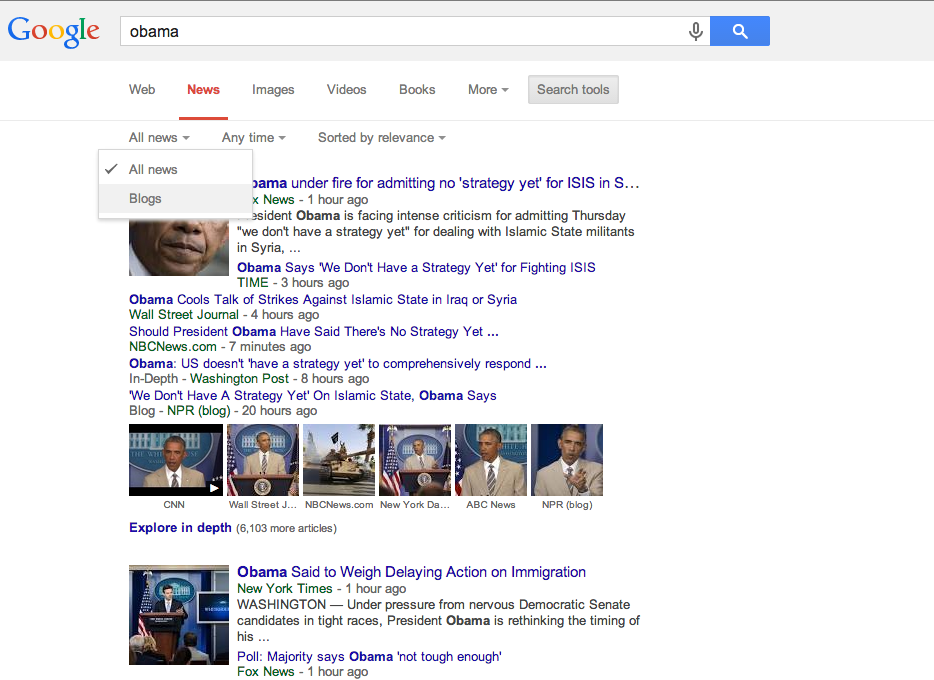
Task: Open the Images tab
Action: tap(273, 89)
